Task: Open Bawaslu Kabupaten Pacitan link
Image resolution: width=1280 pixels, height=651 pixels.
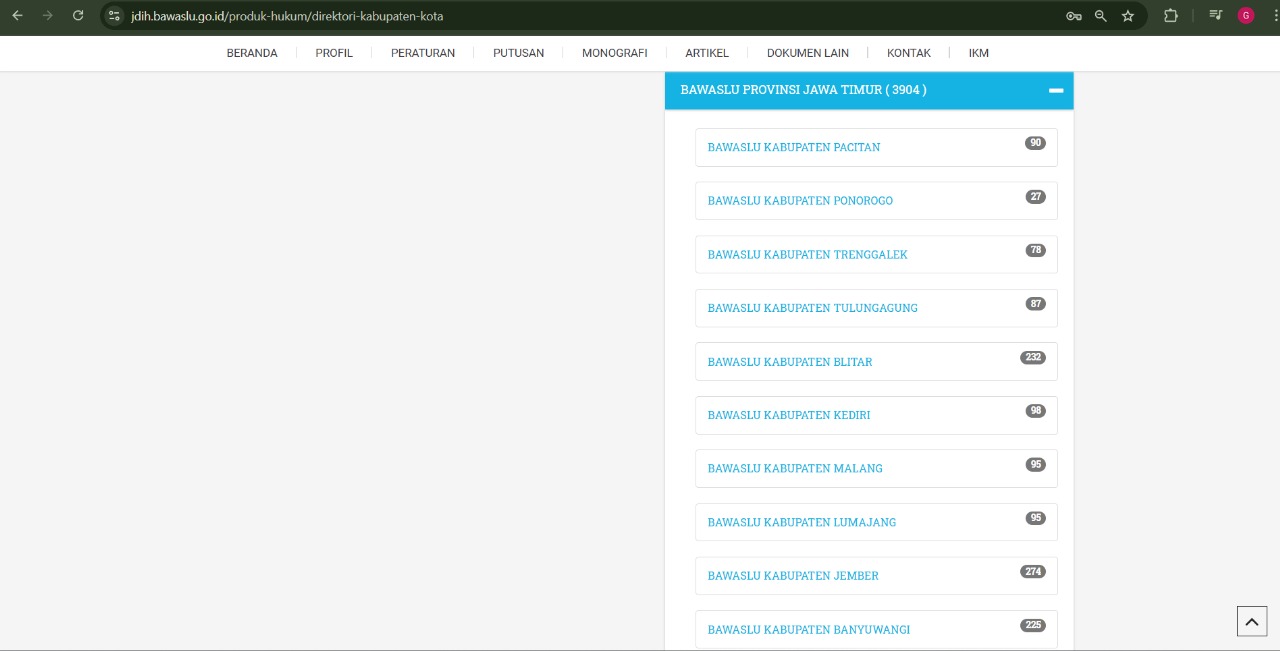Action: [x=794, y=147]
